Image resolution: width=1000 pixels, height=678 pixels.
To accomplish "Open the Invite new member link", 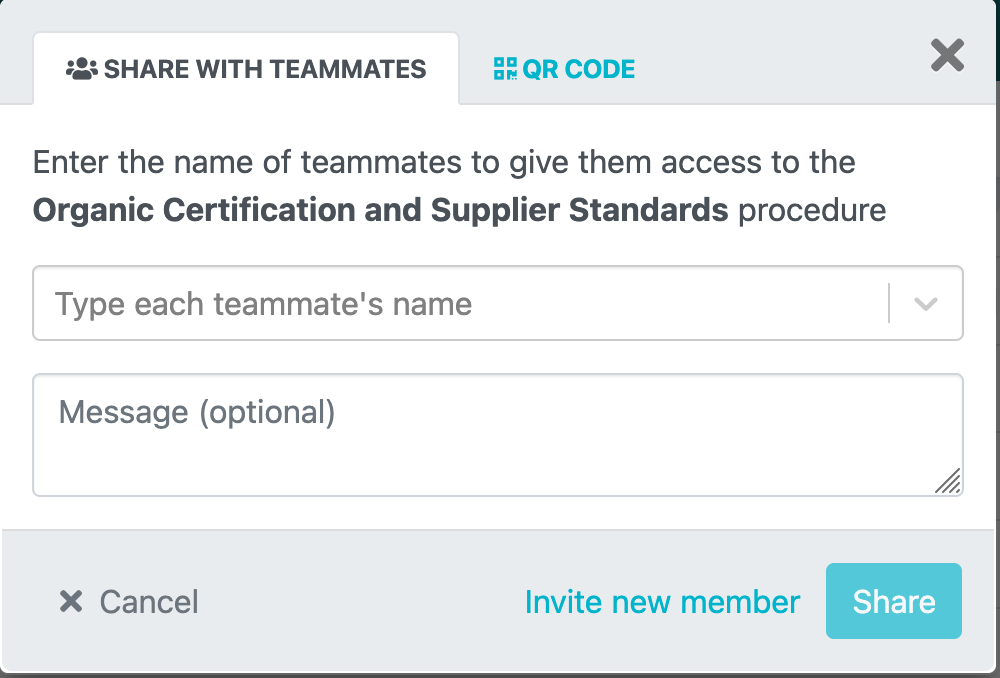I will point(662,602).
